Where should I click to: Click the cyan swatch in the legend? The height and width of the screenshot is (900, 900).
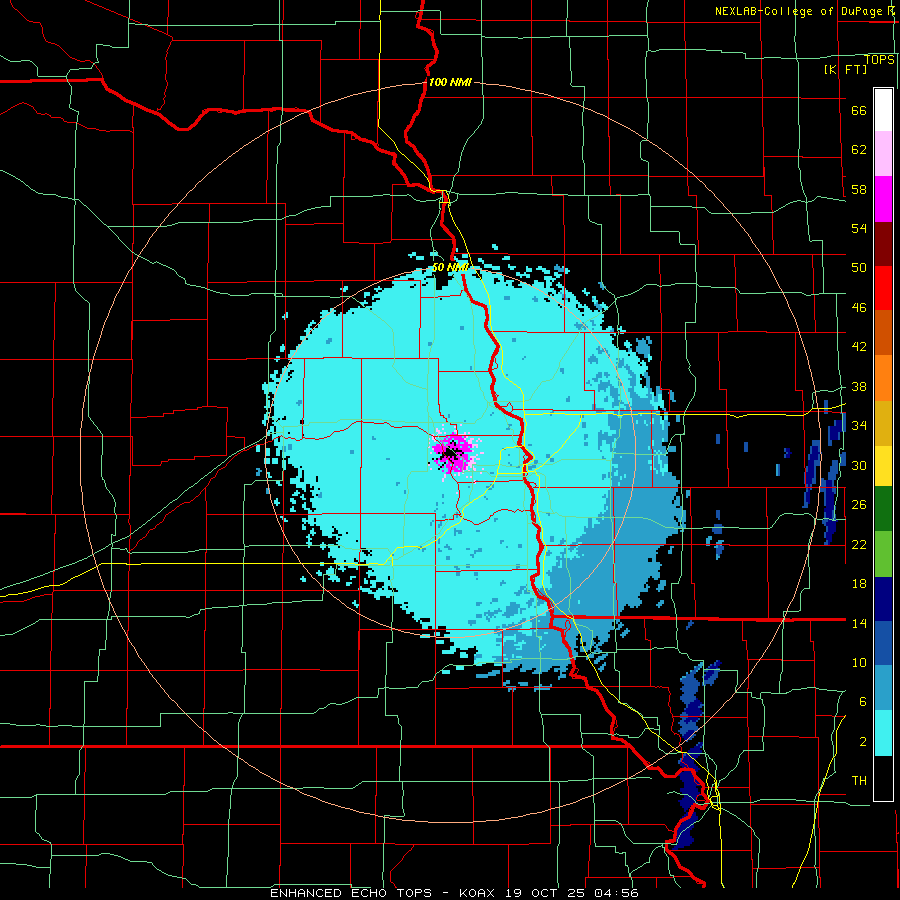pyautogui.click(x=883, y=733)
